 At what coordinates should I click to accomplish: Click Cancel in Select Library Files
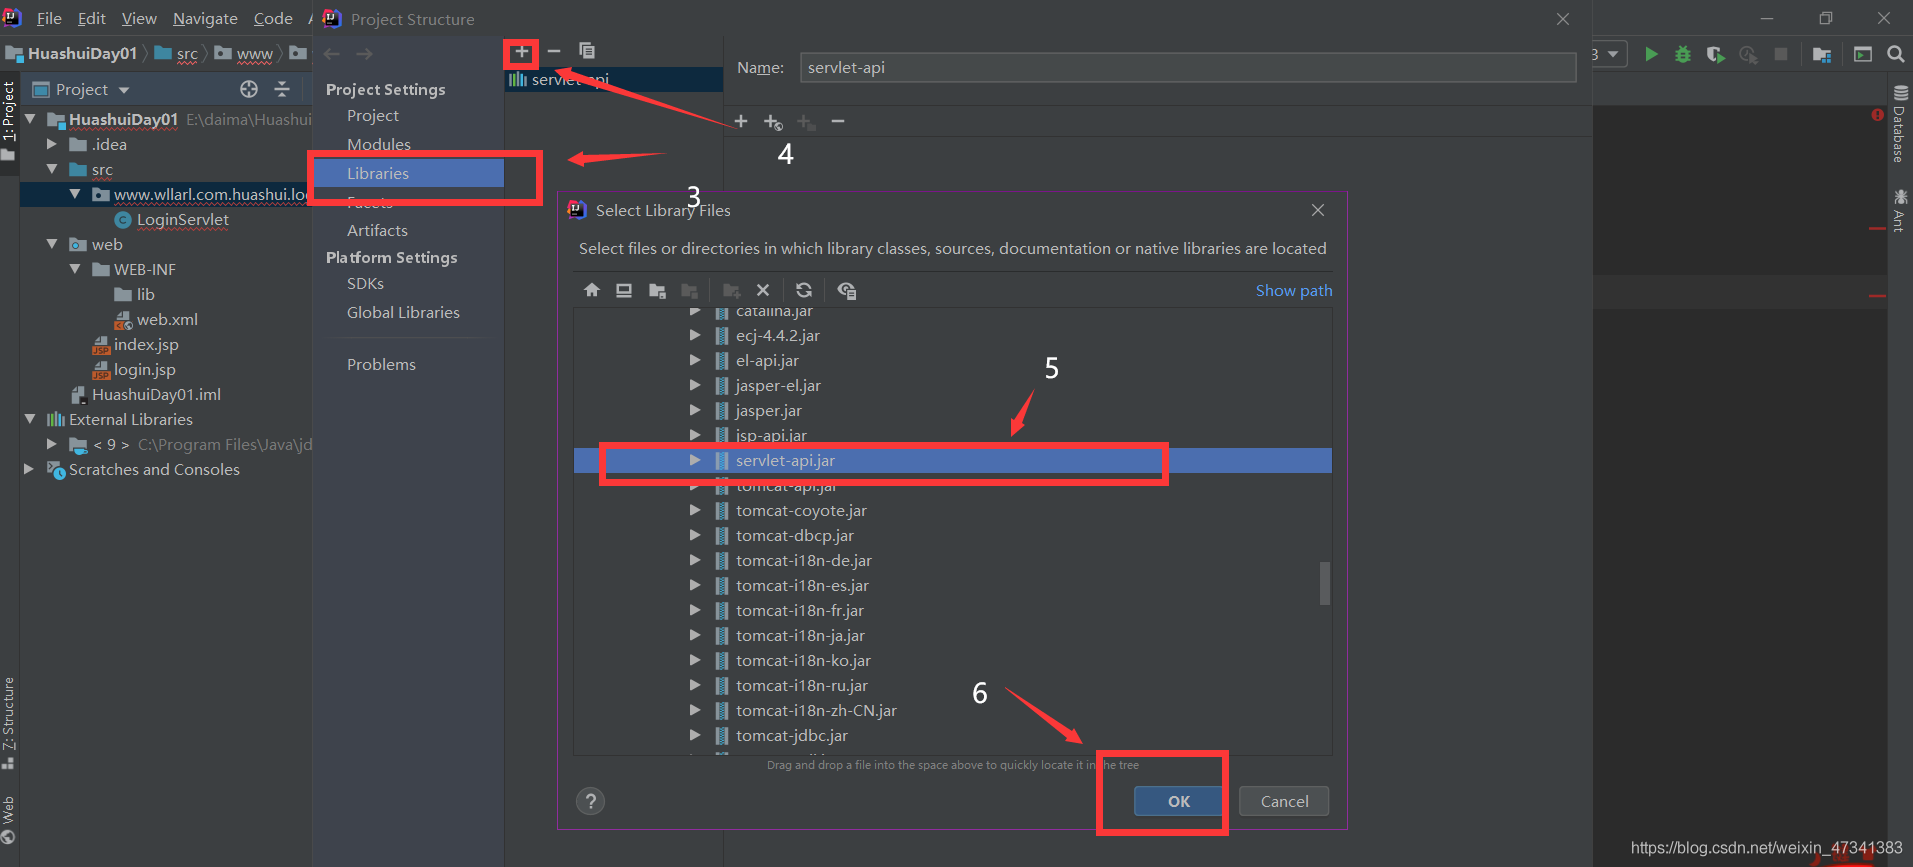(x=1284, y=801)
